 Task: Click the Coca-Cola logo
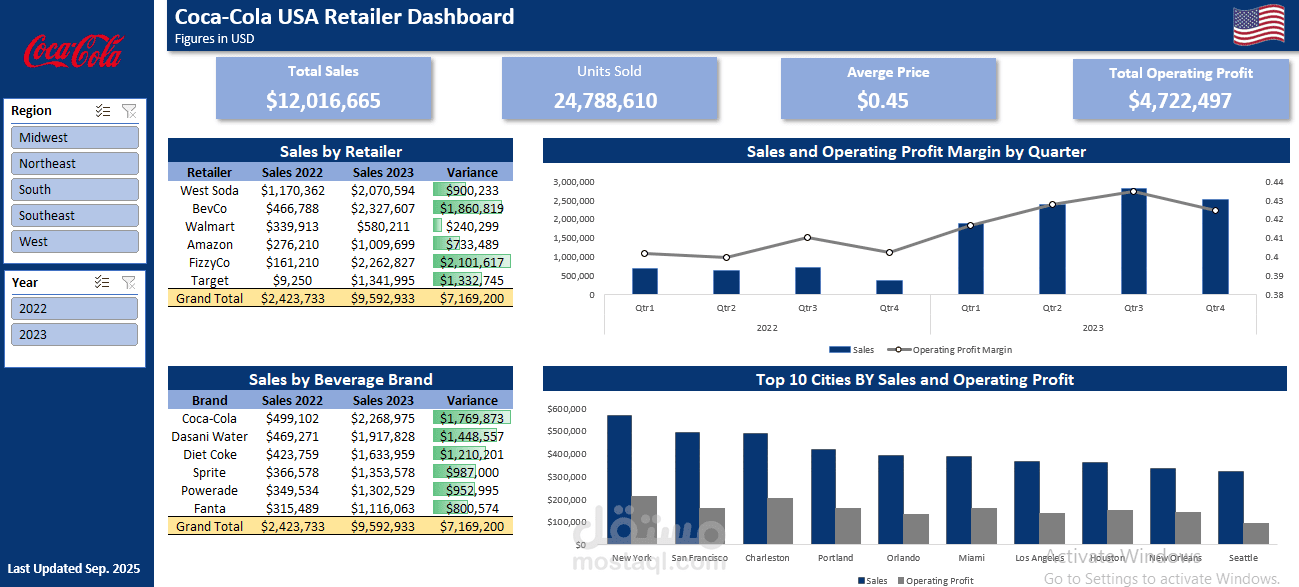click(73, 51)
